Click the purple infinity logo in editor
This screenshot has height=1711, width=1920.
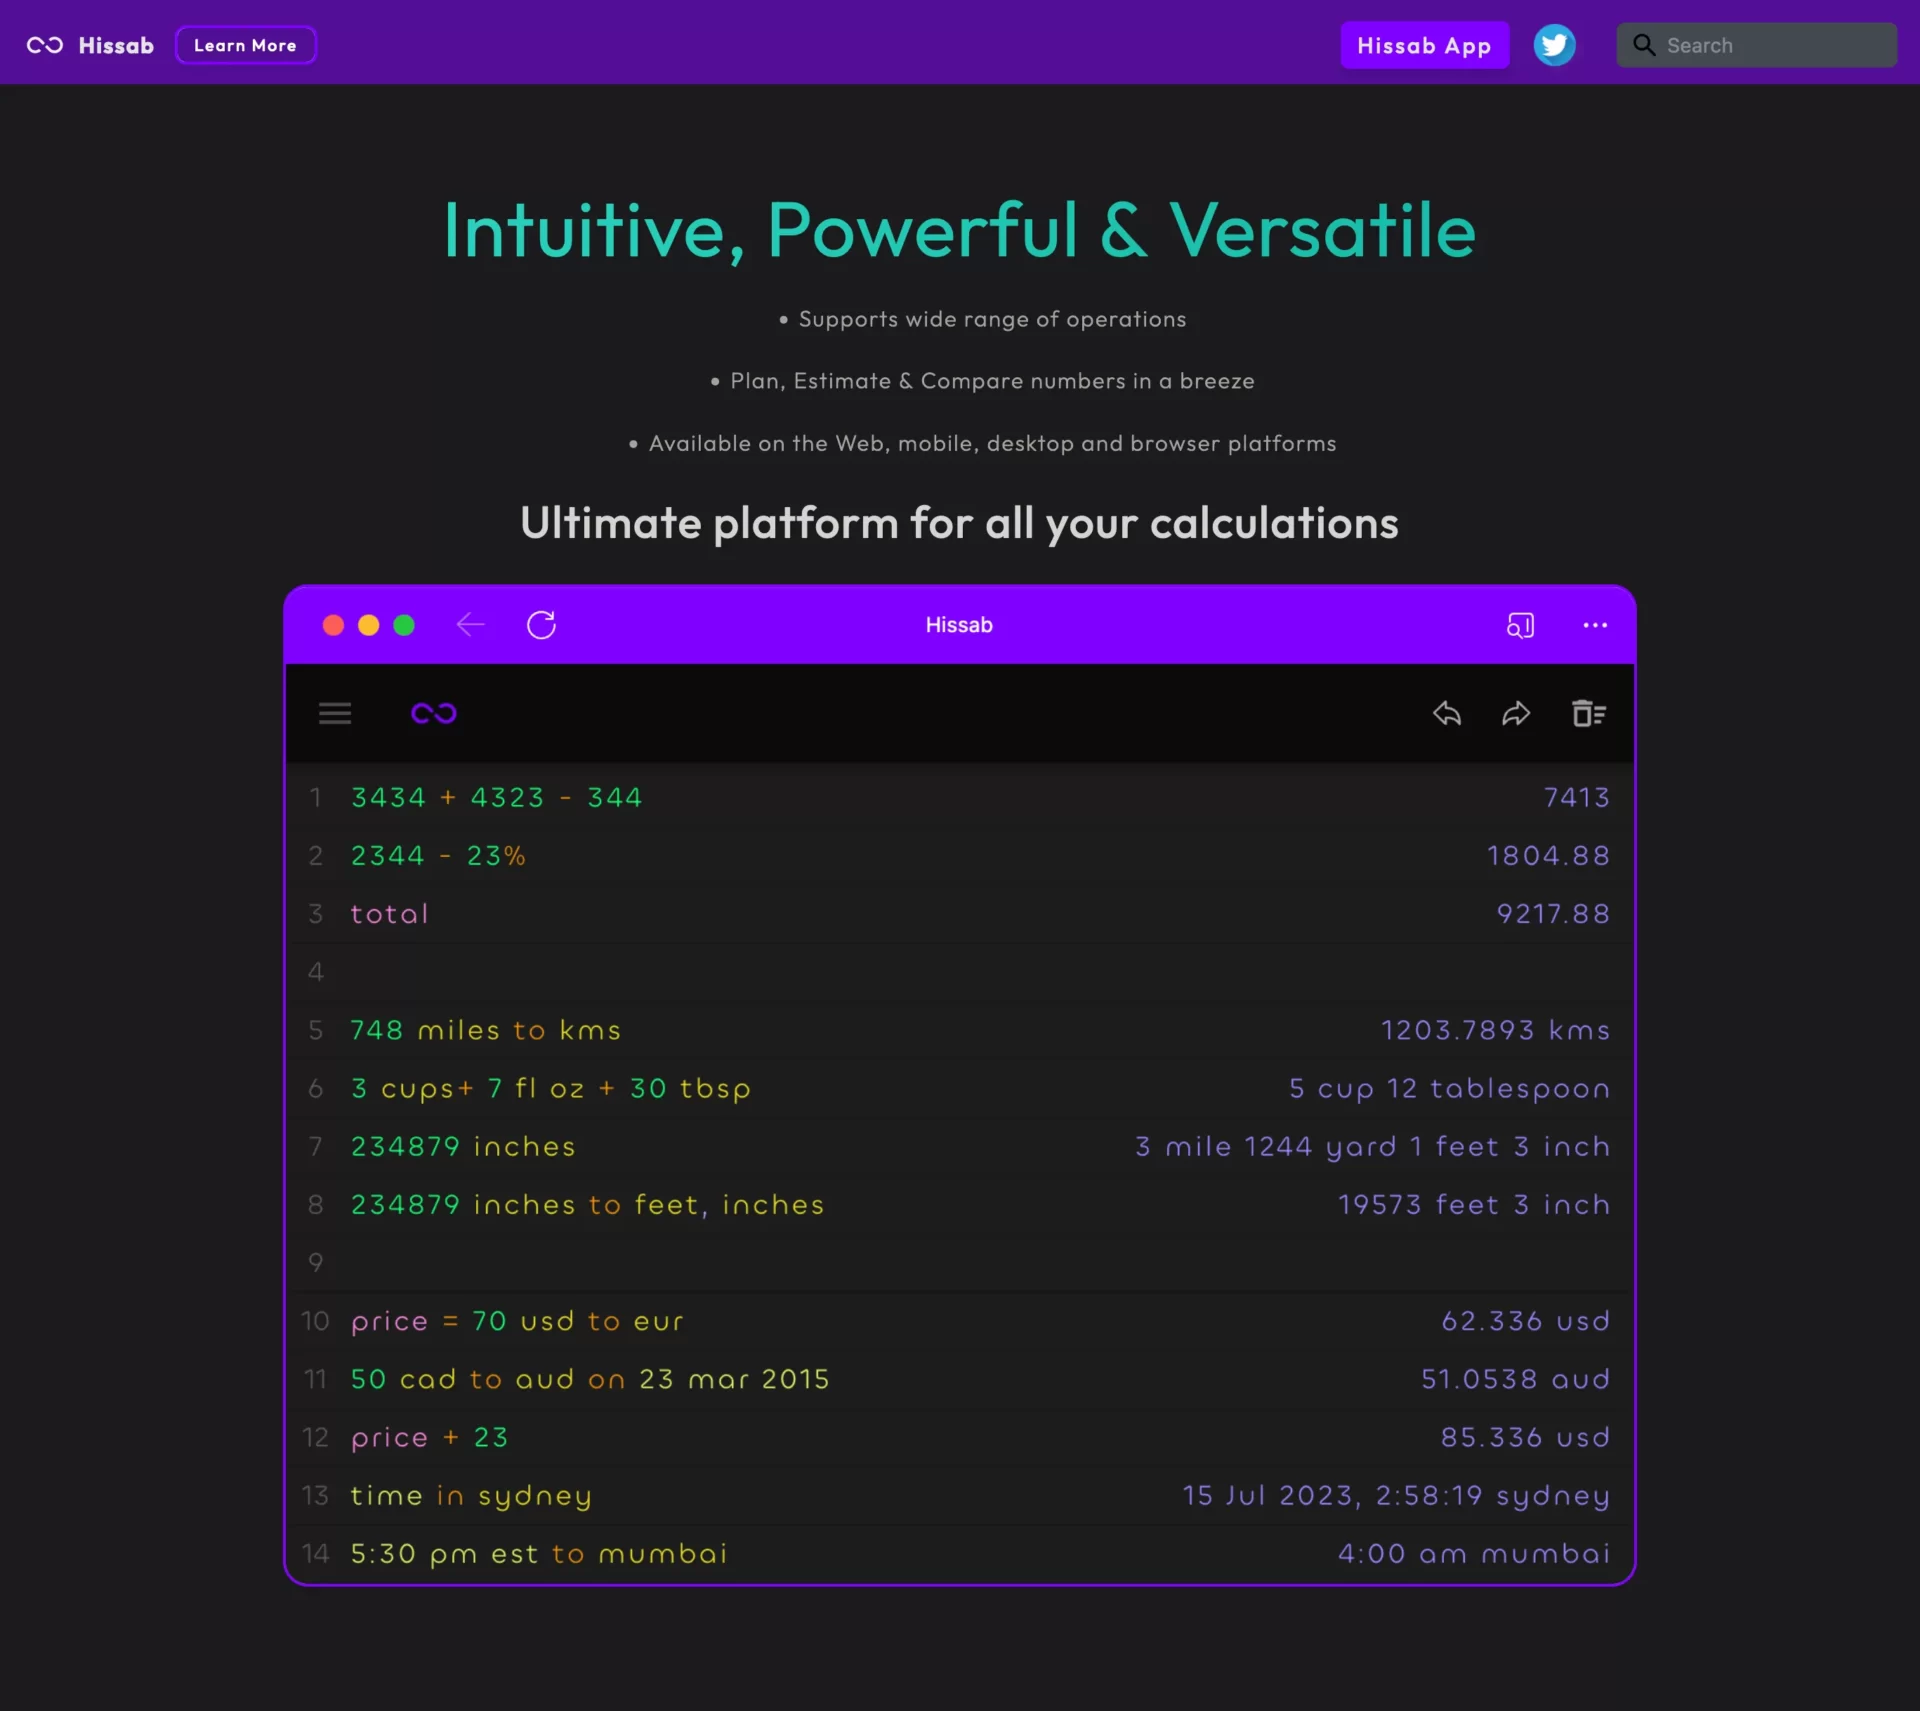(x=434, y=713)
